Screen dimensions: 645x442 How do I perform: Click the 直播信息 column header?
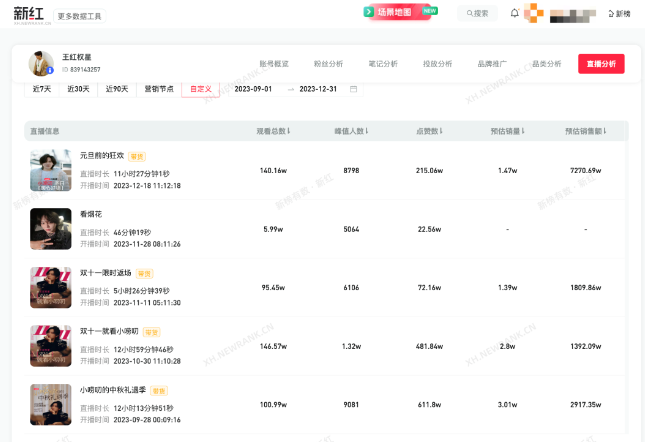pyautogui.click(x=44, y=131)
